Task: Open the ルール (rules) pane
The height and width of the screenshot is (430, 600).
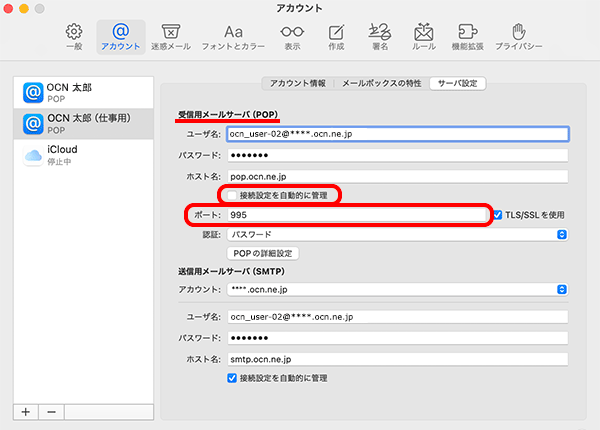Action: point(424,37)
